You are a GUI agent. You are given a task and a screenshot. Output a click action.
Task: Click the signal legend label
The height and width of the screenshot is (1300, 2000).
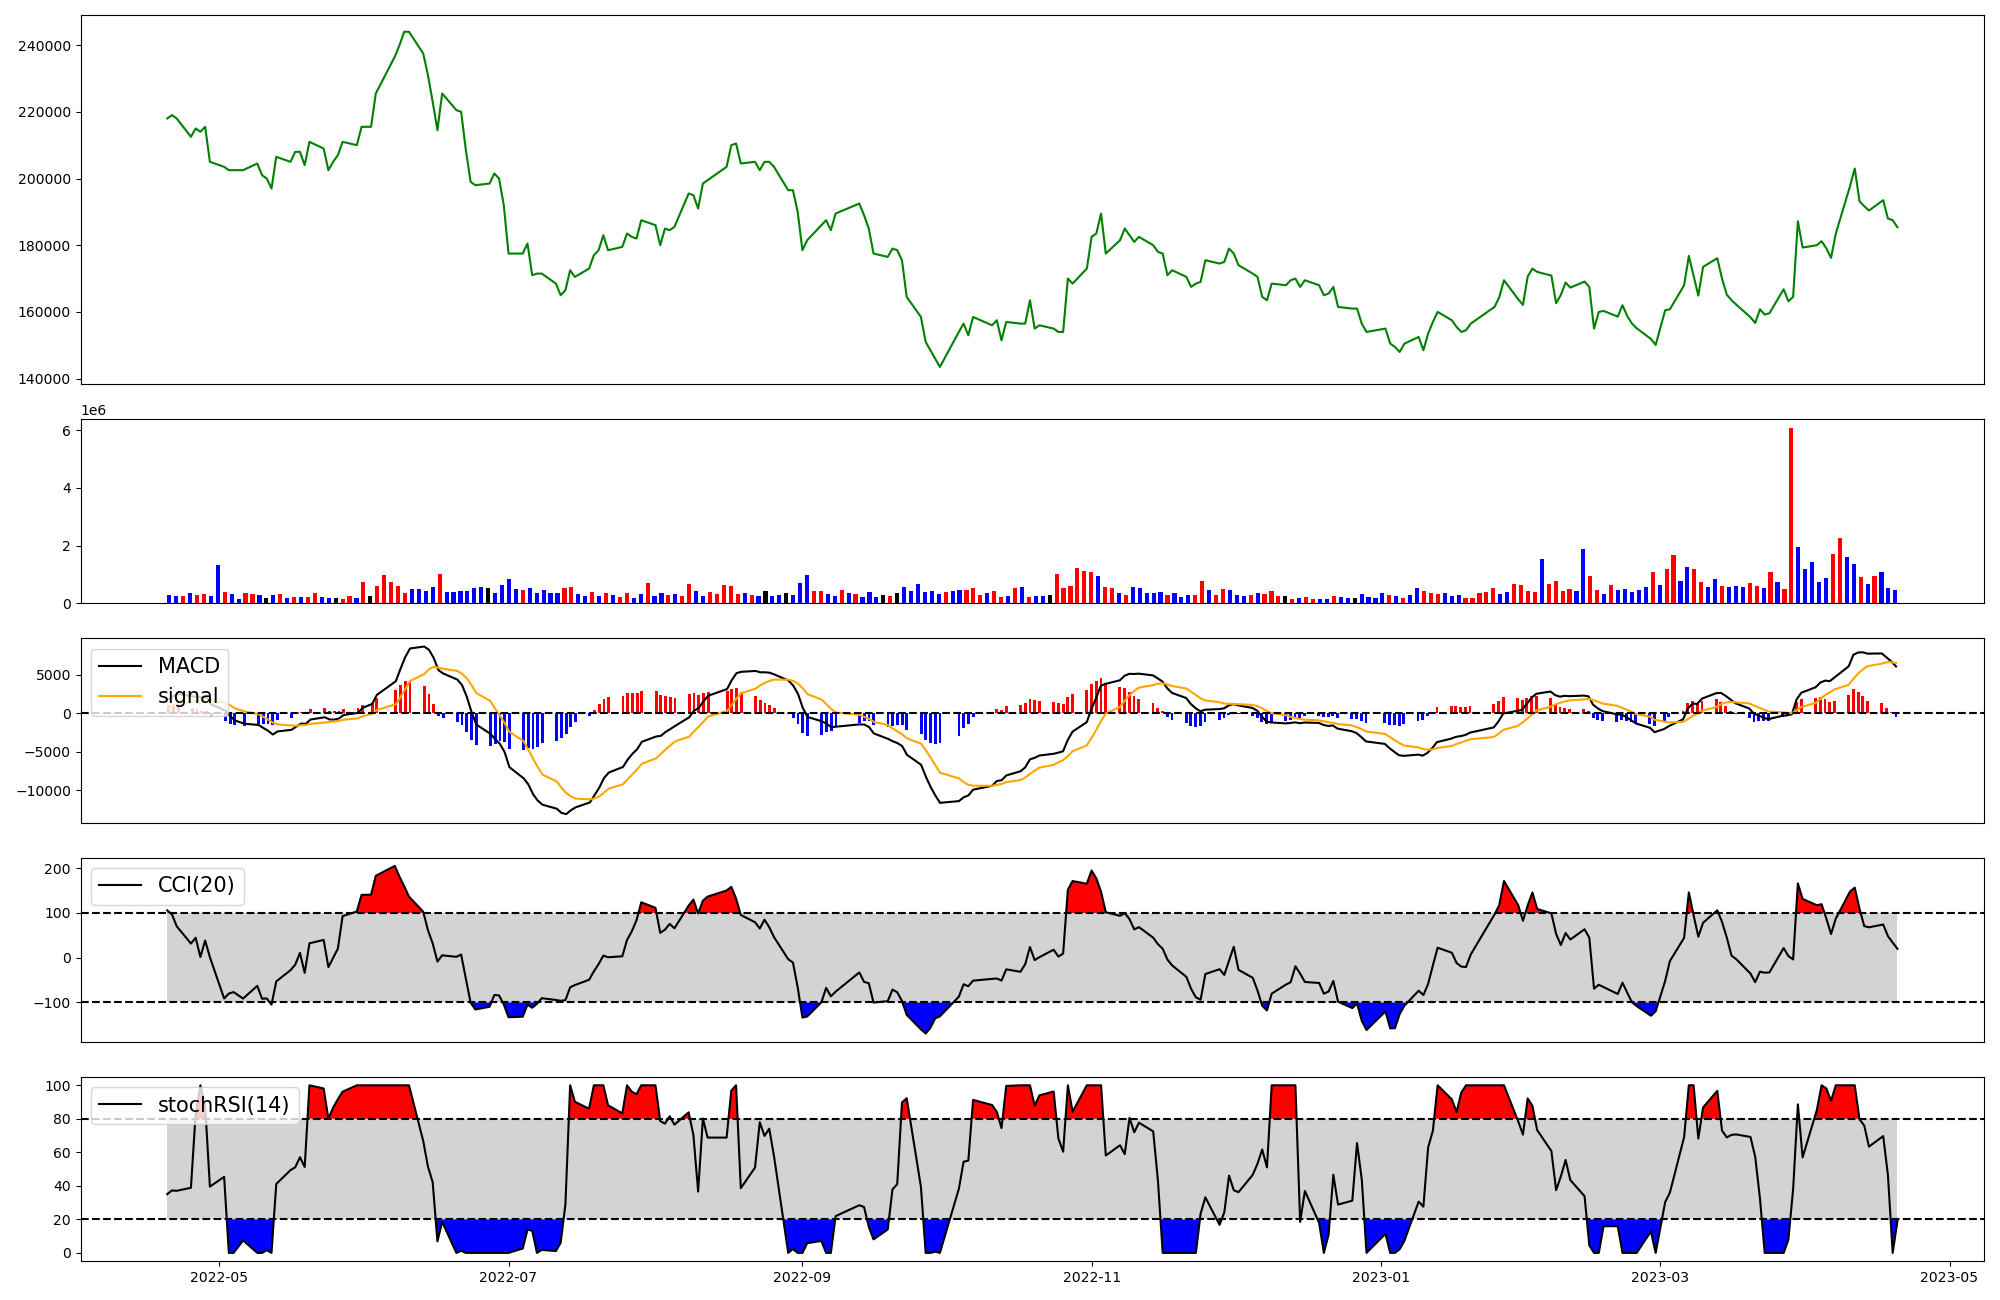click(188, 696)
